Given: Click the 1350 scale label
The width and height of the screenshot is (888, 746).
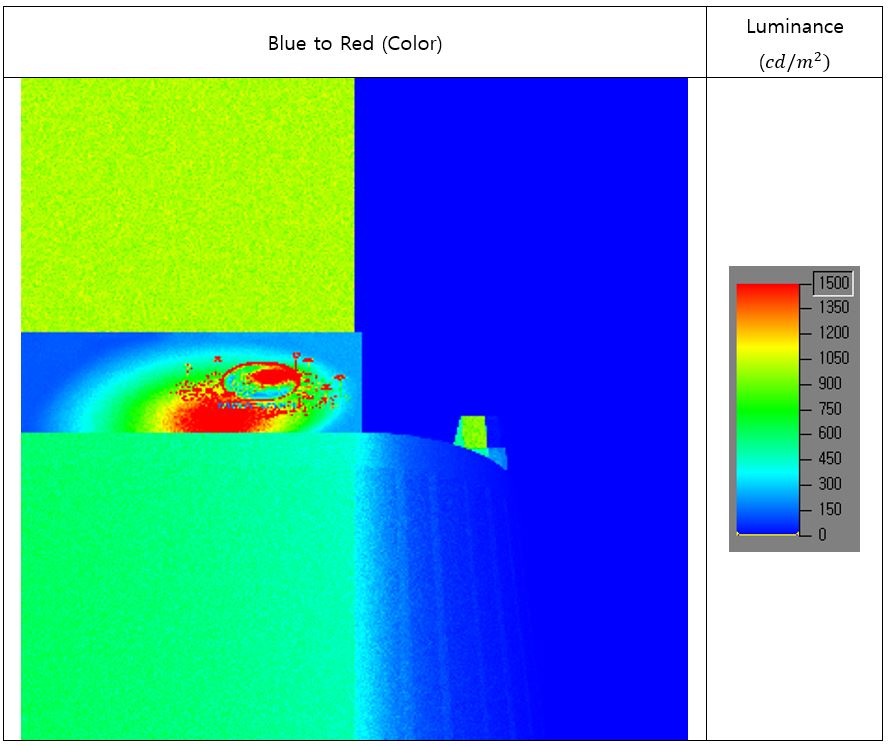Looking at the screenshot, I should point(834,308).
